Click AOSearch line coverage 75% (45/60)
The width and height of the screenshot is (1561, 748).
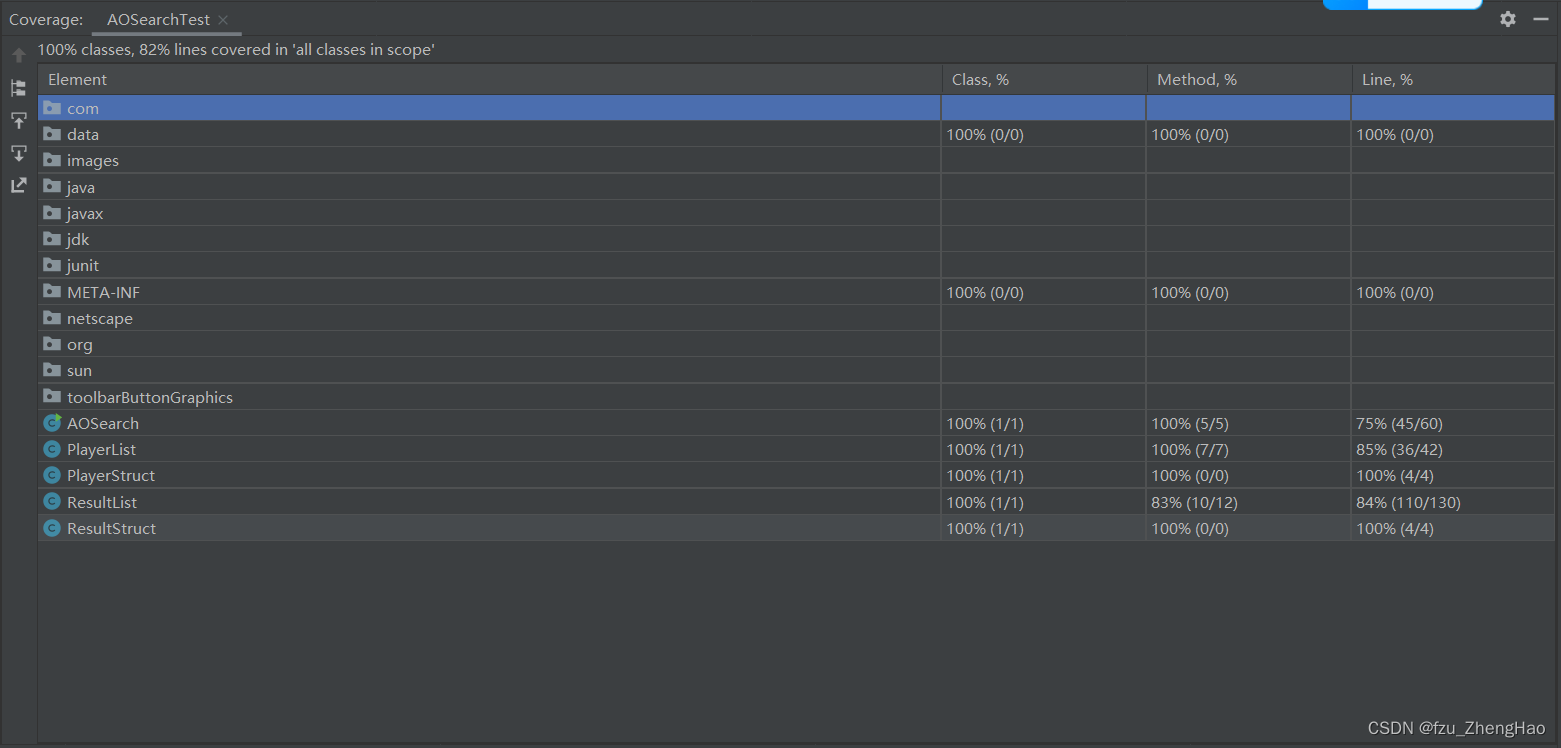click(x=1400, y=423)
